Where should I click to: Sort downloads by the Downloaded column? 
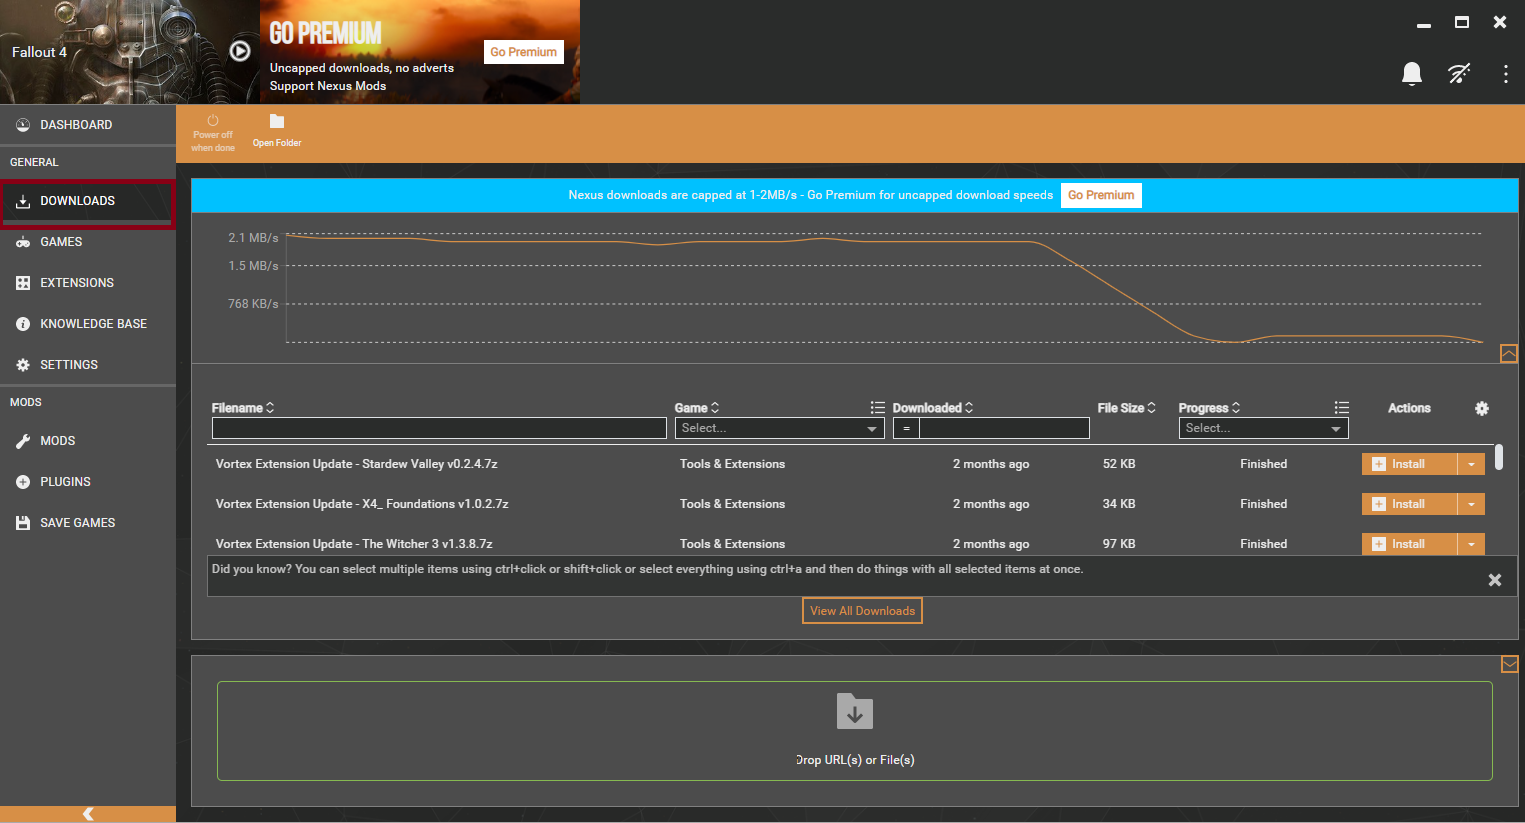point(933,408)
